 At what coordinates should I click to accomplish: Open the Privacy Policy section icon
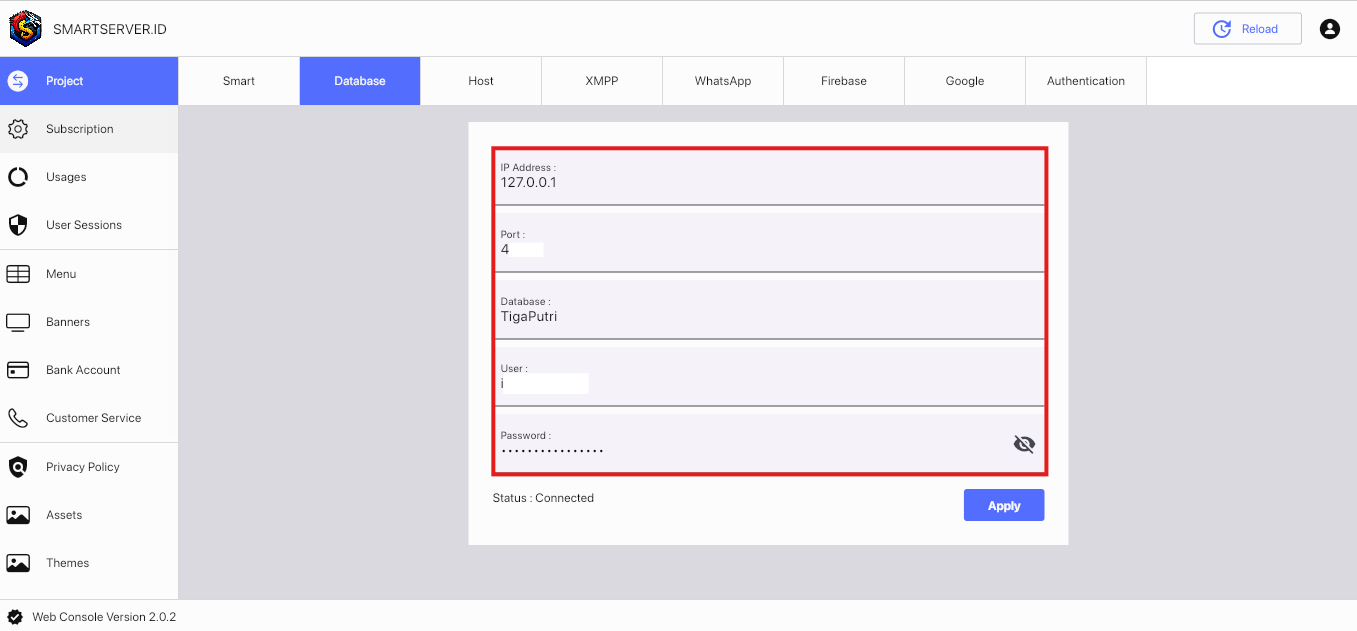[x=18, y=466]
